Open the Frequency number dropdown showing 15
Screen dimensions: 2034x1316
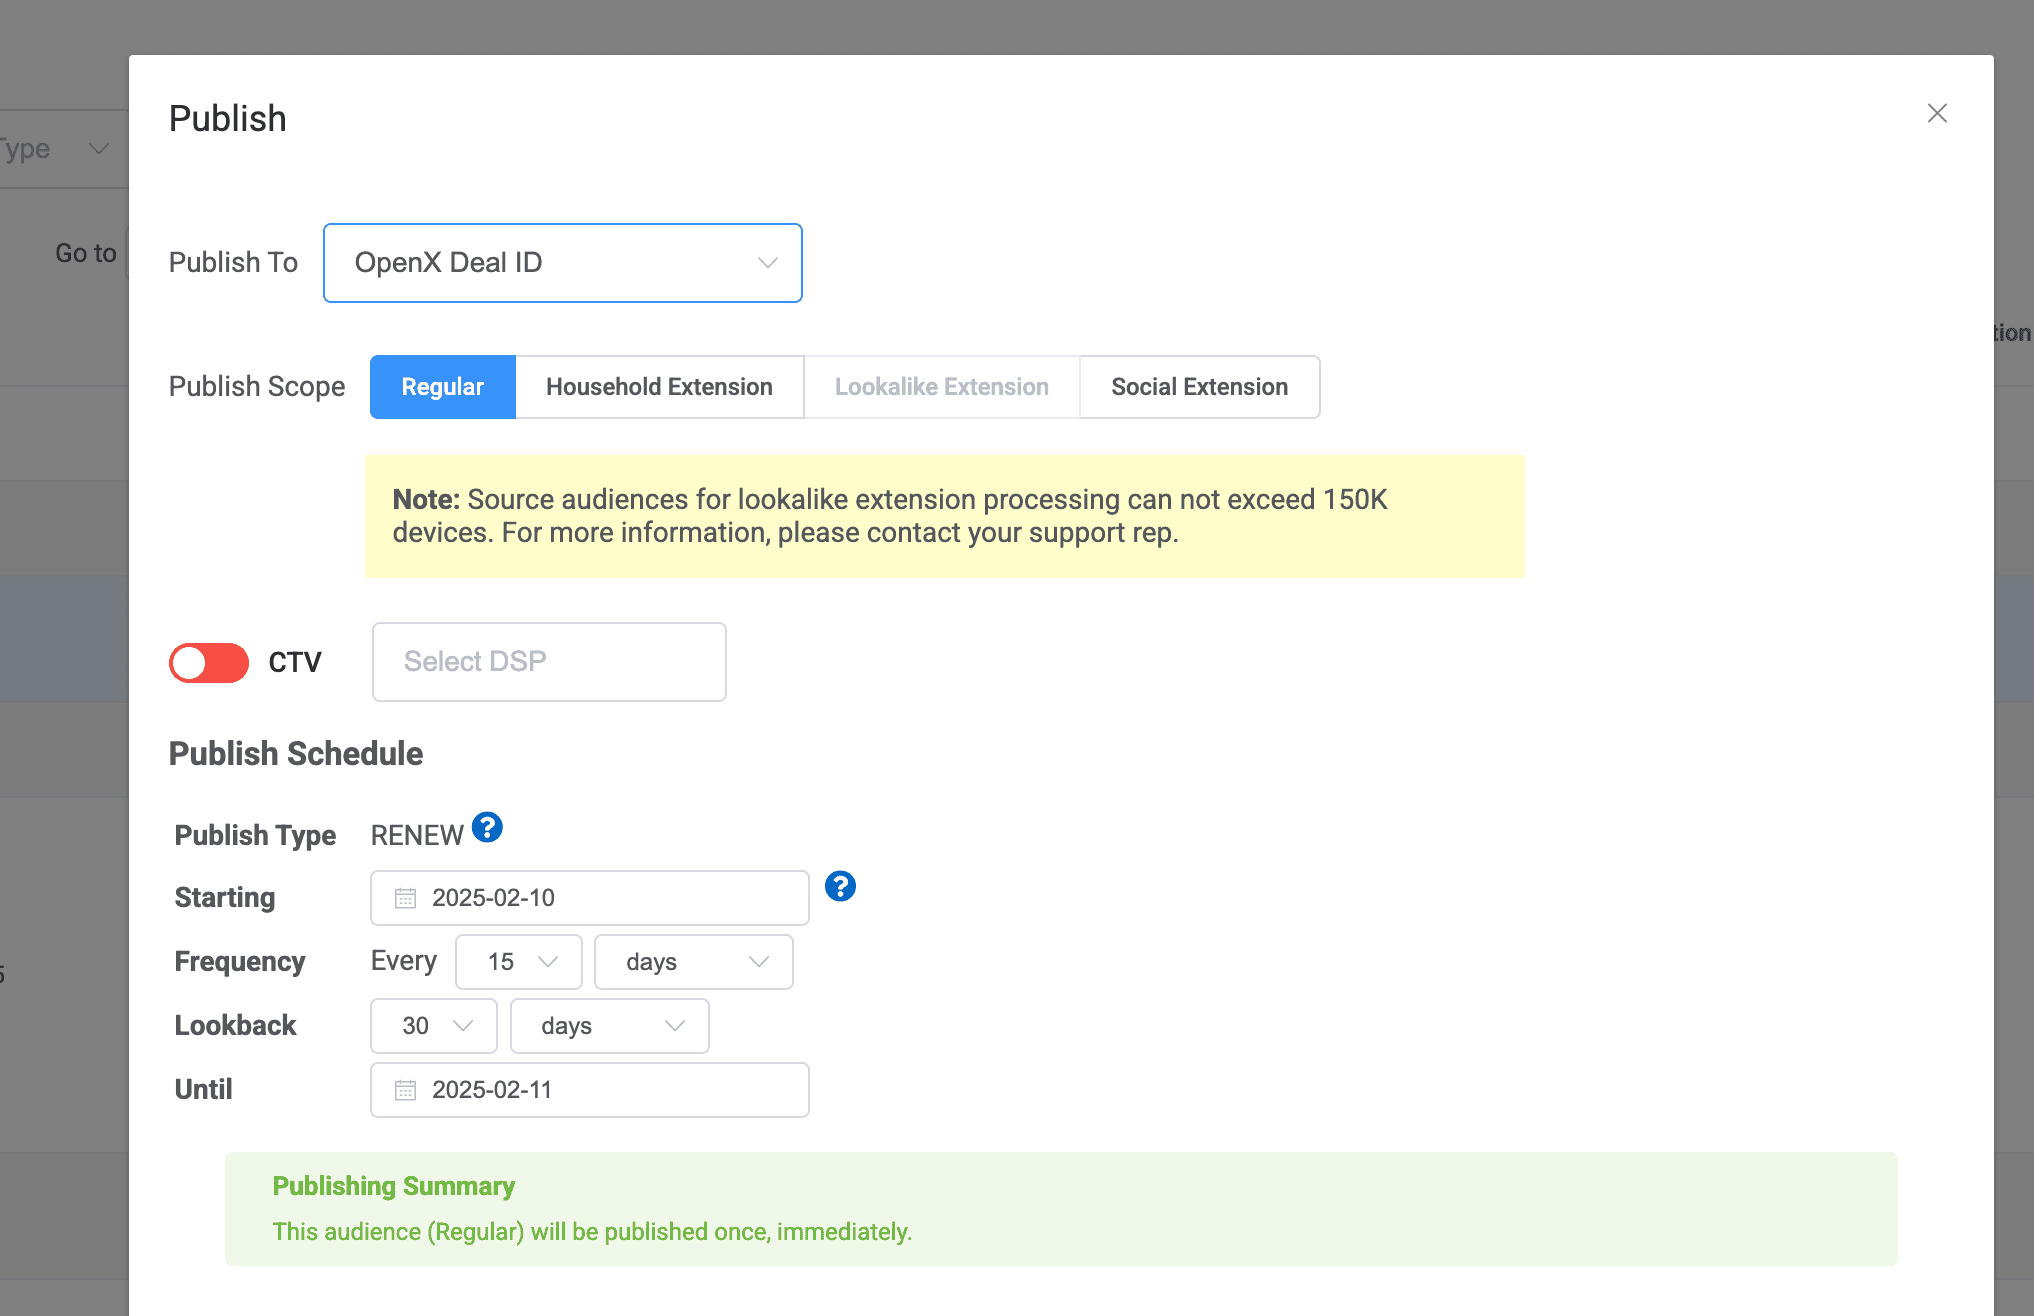(x=518, y=962)
